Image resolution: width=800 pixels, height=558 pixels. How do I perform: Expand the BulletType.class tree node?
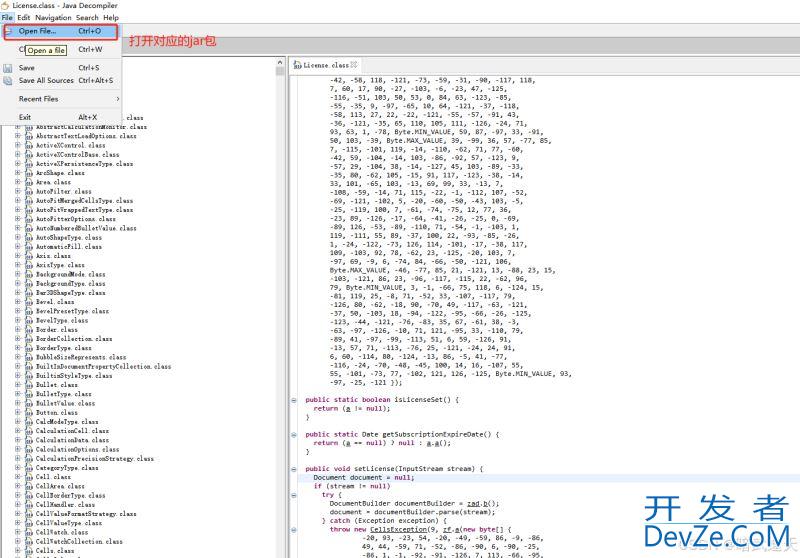pos(18,394)
